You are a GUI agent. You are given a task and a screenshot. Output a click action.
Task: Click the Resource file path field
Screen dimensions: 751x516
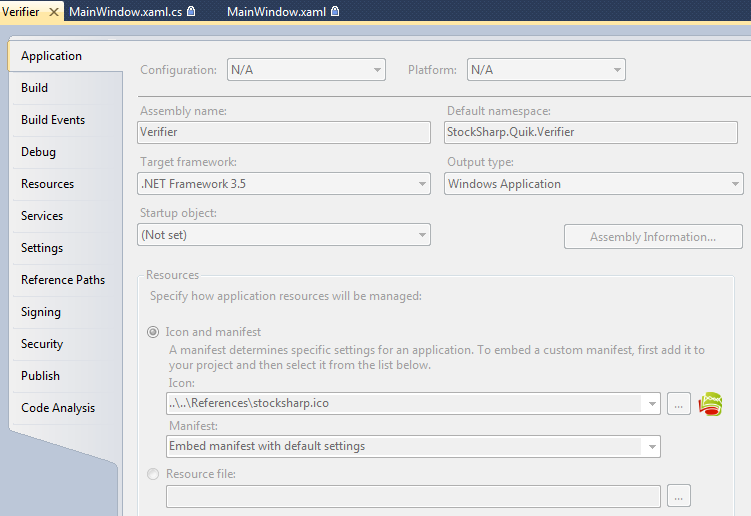[413, 496]
